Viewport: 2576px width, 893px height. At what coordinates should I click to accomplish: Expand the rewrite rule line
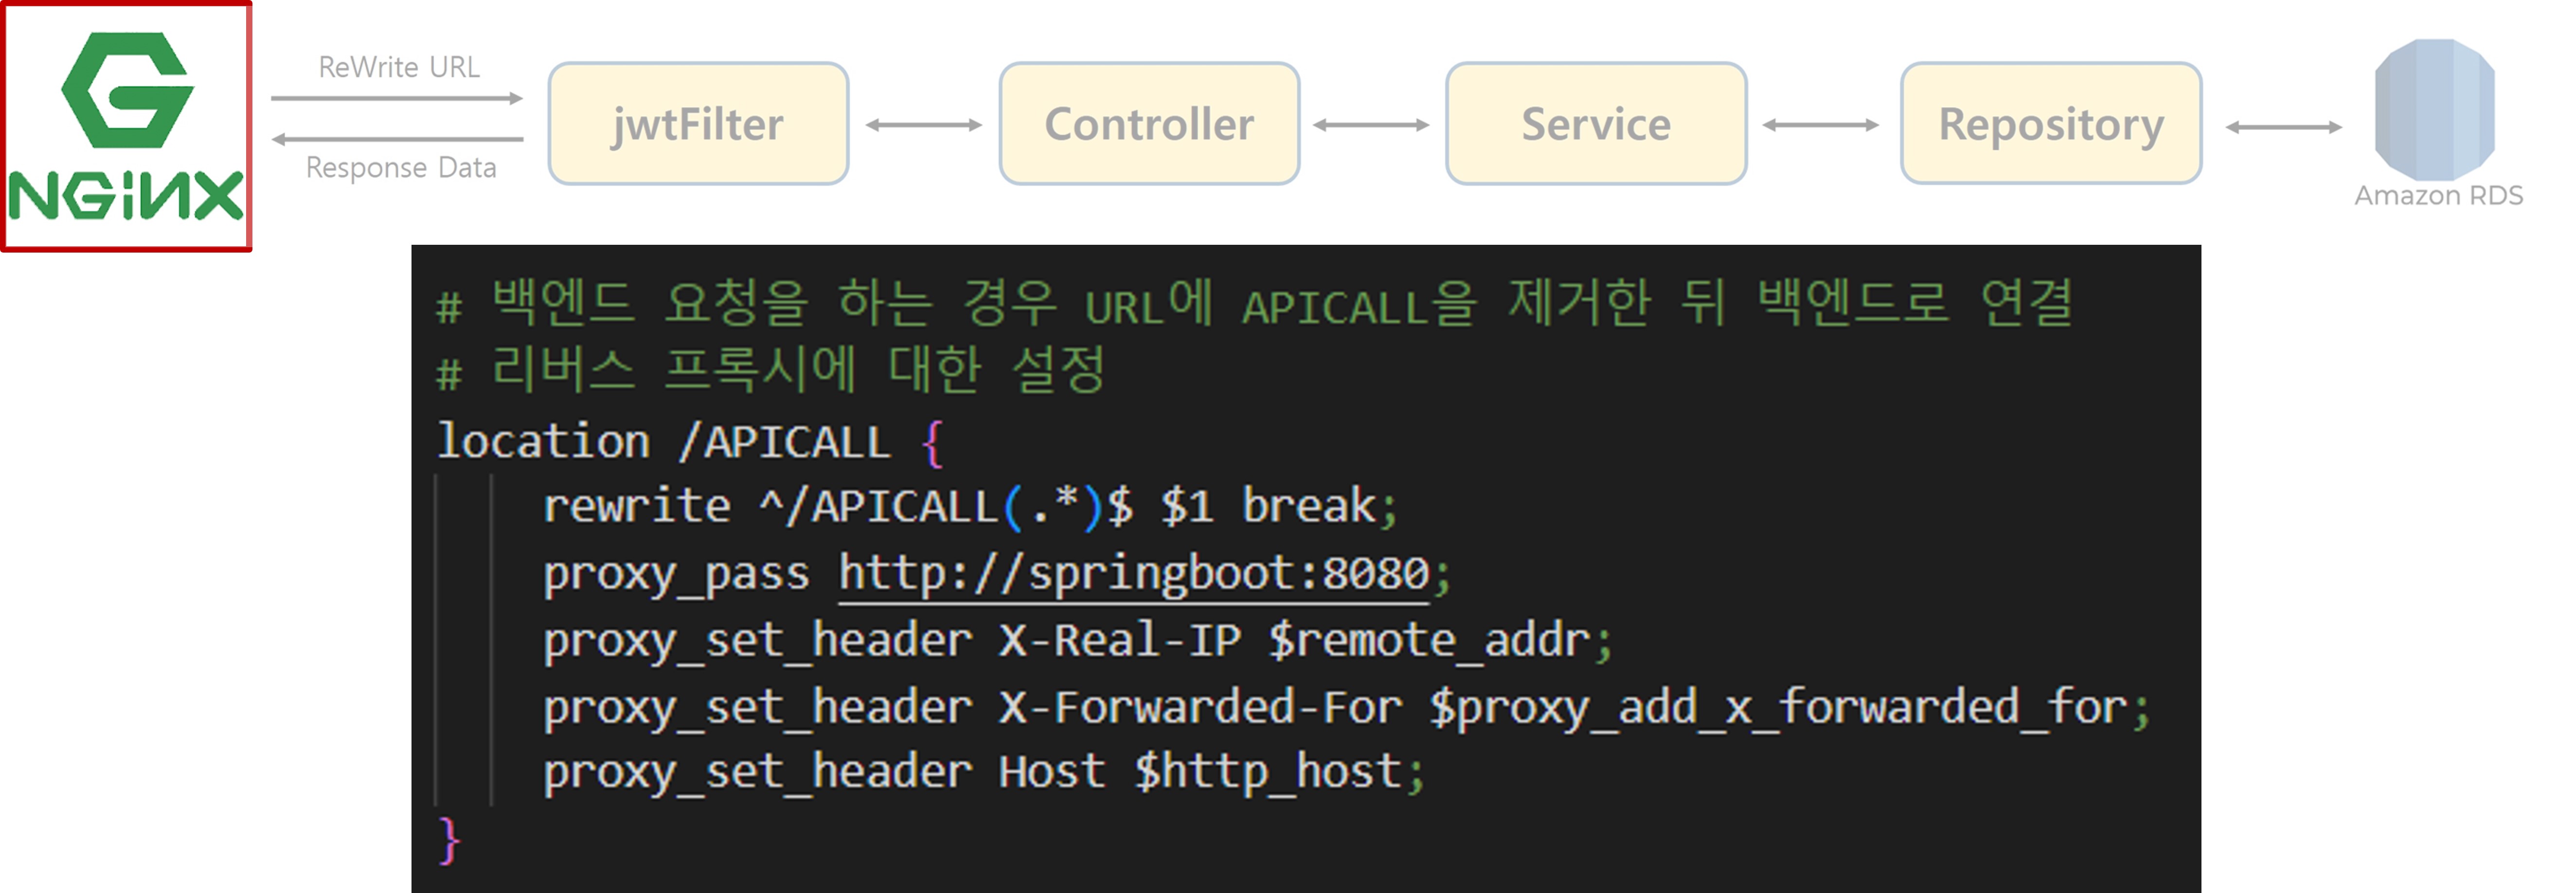pyautogui.click(x=970, y=505)
